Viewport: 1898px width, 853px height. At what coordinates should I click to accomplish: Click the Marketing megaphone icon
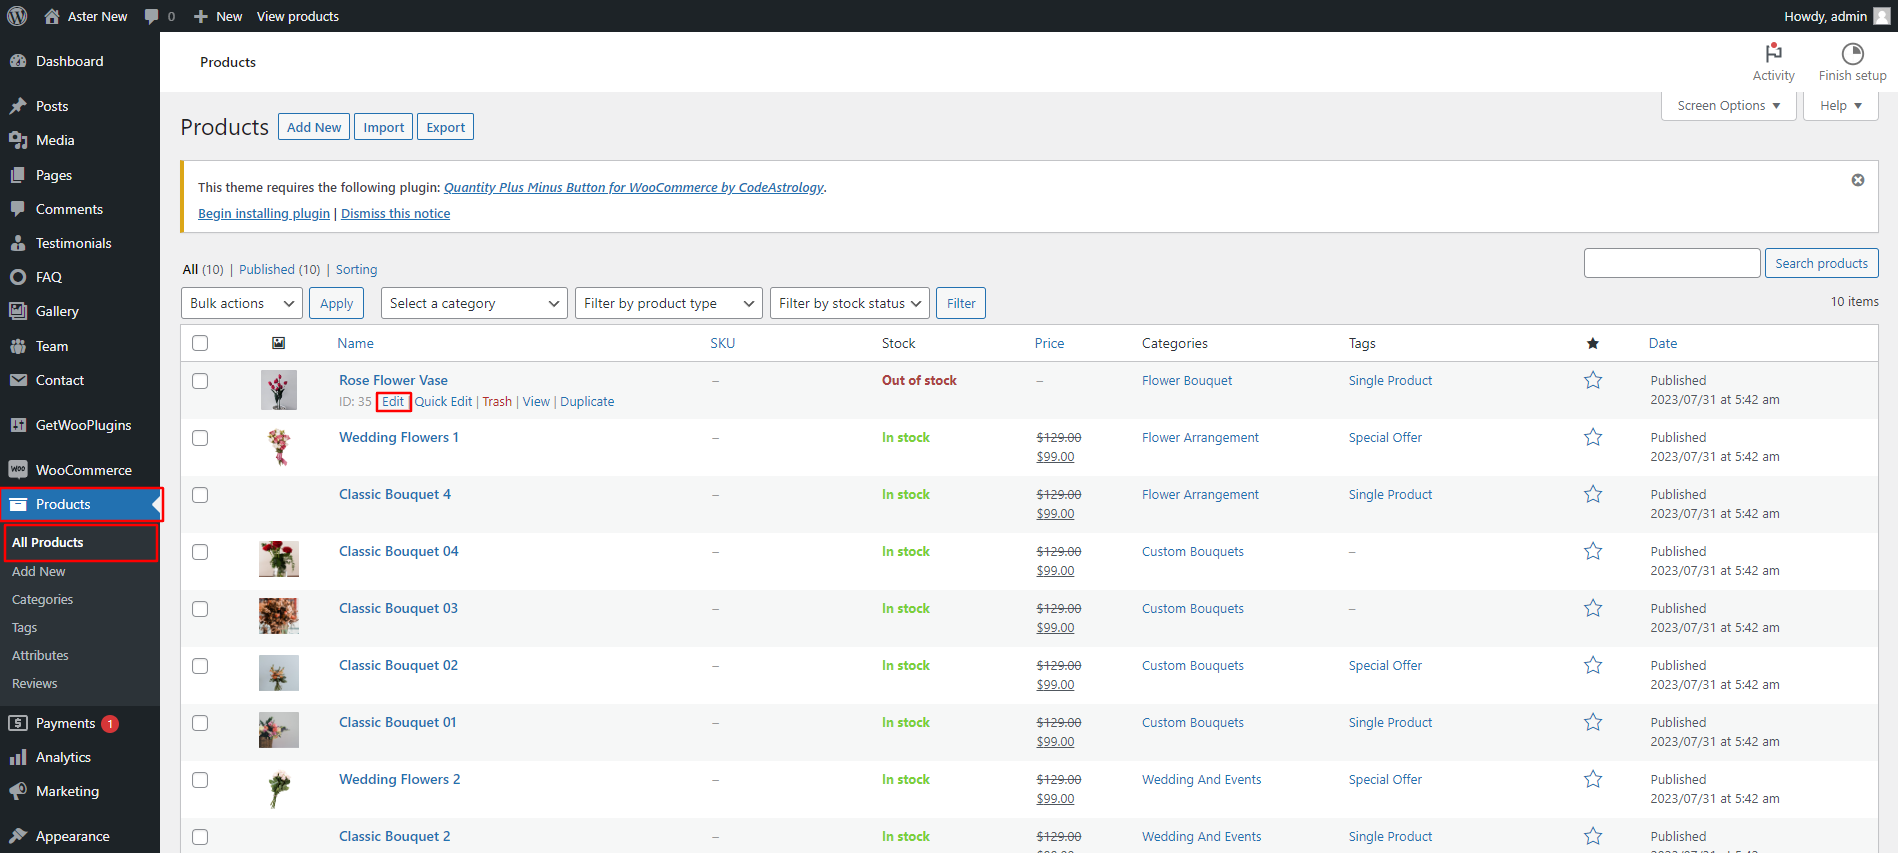click(17, 791)
